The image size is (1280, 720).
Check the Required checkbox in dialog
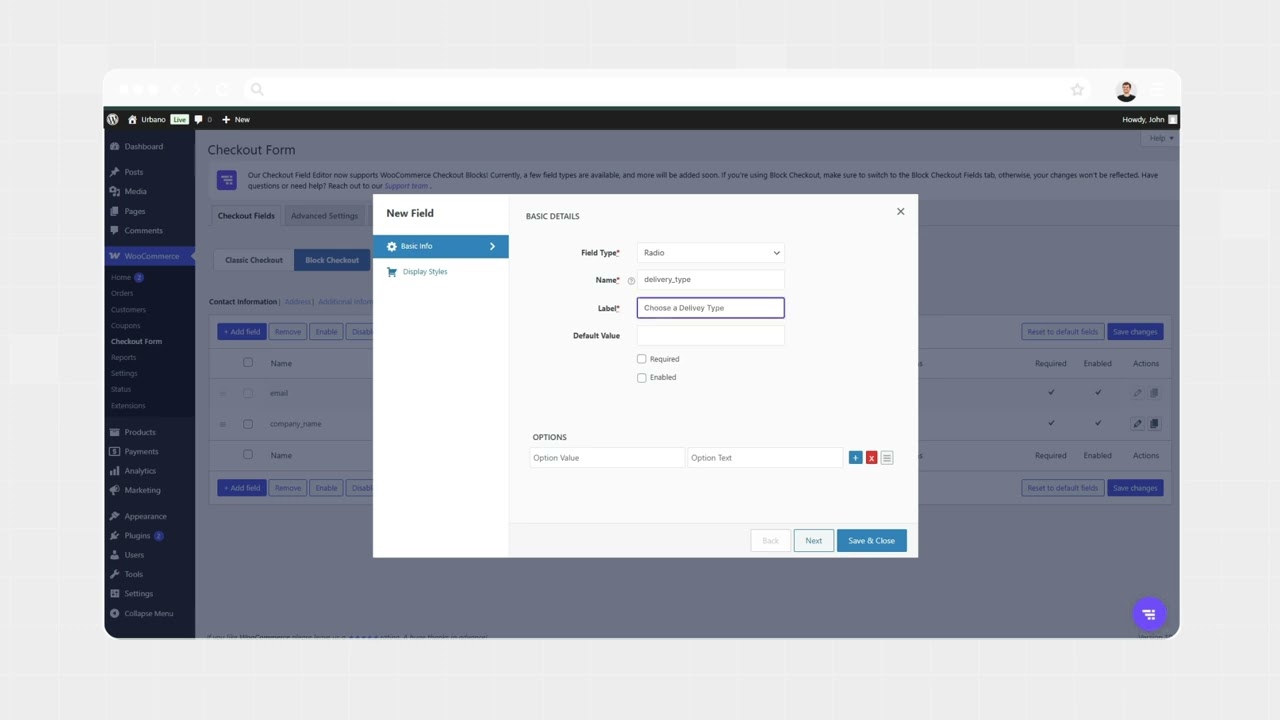click(642, 359)
